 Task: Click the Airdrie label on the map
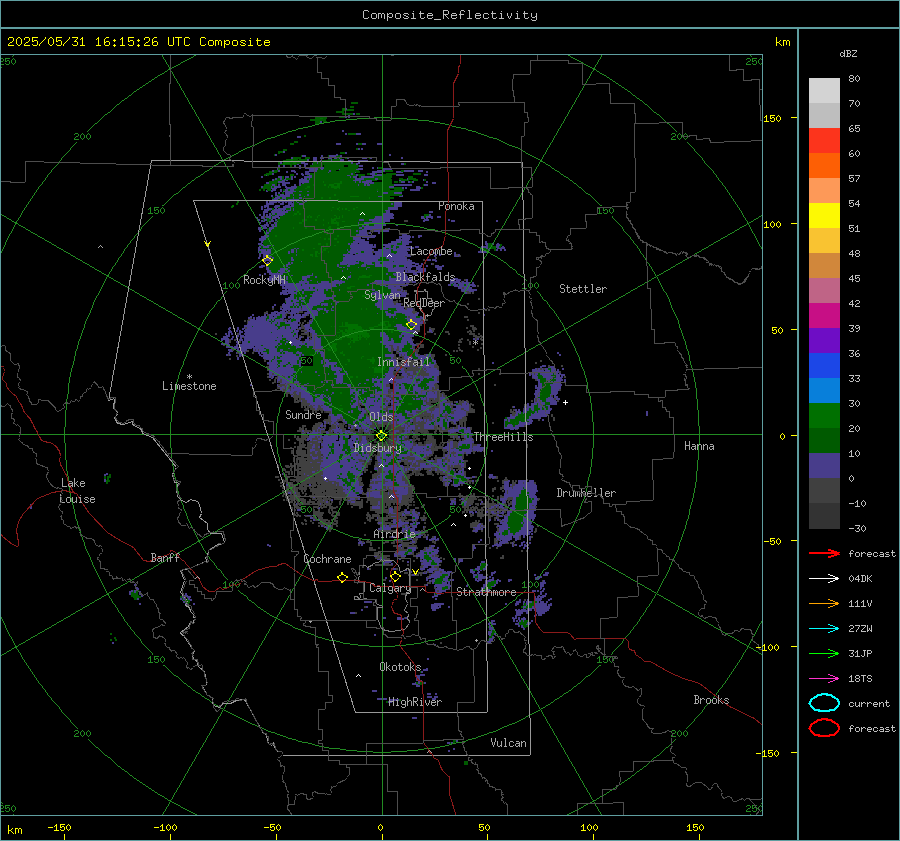[394, 534]
